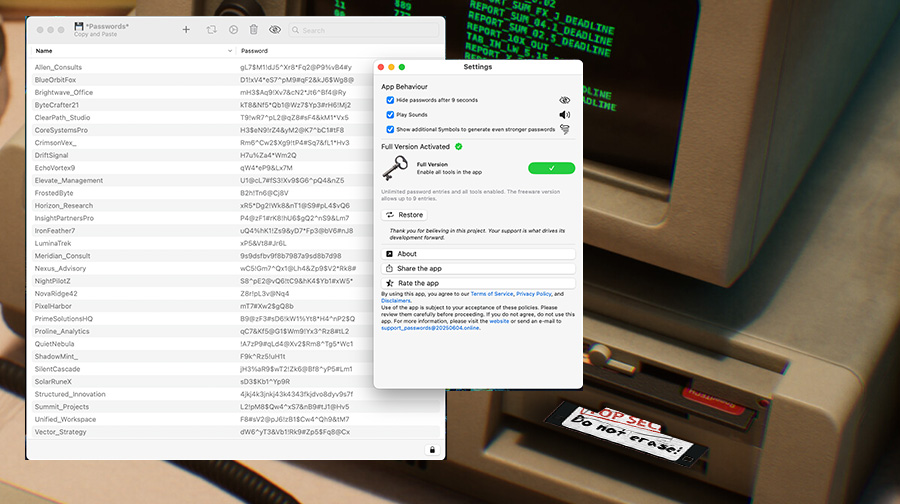Open the Privacy Policy link
Viewport: 900px width, 504px height.
[x=534, y=294]
